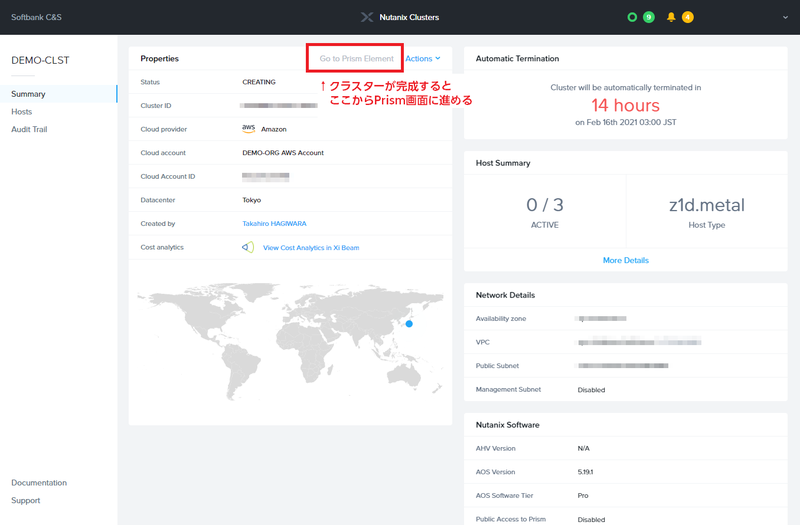Open the green circle status indicator
Image resolution: width=800 pixels, height=525 pixels.
[632, 17]
